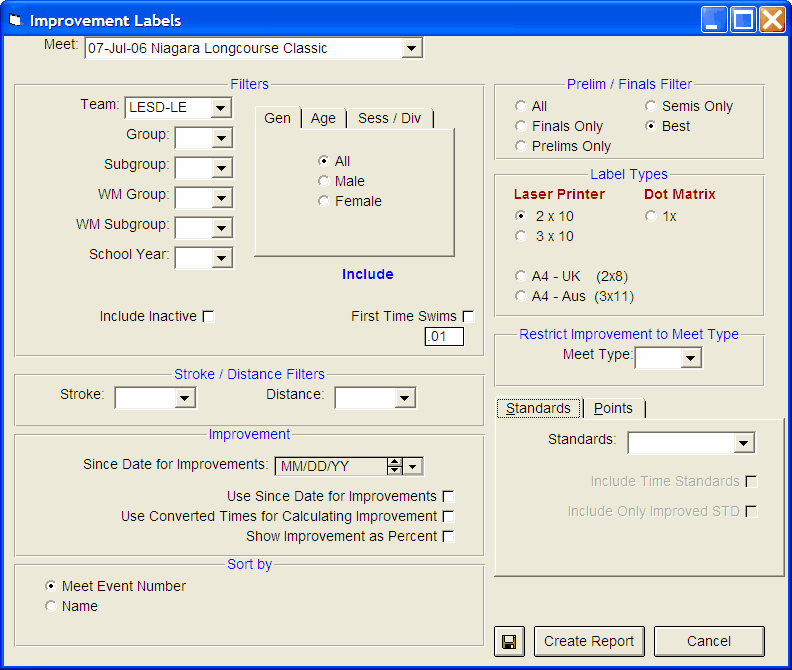Expand the Team dropdown
Screen dimensions: 792x670
pyautogui.click(x=221, y=107)
